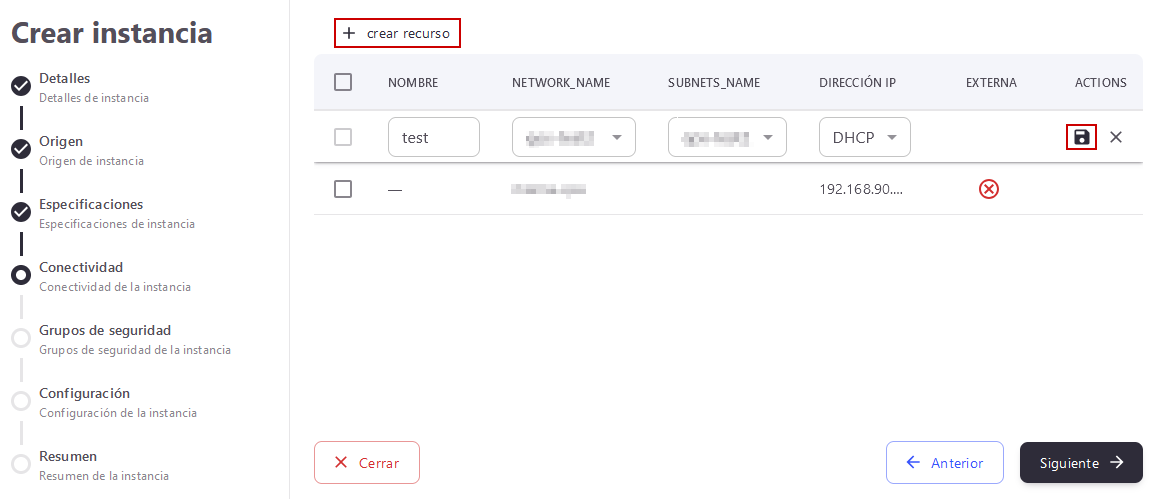Screen dimensions: 1162x499
Task: Expand the SUBNETS_NAME dropdown
Action: pos(727,137)
